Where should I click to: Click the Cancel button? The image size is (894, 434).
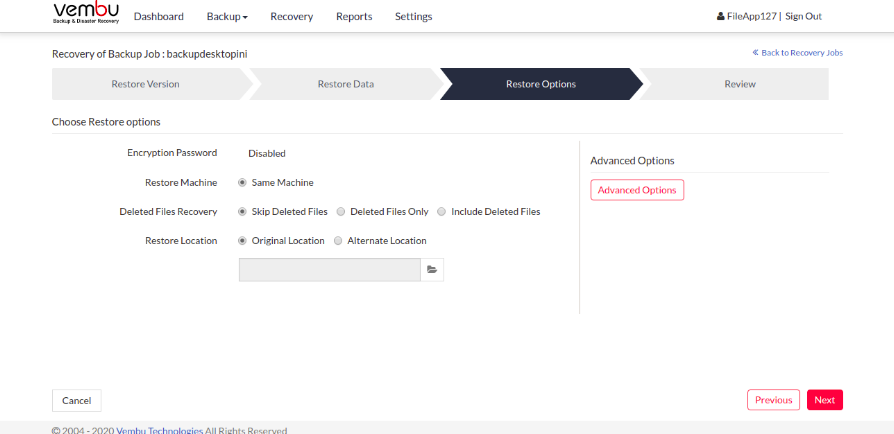pos(76,400)
